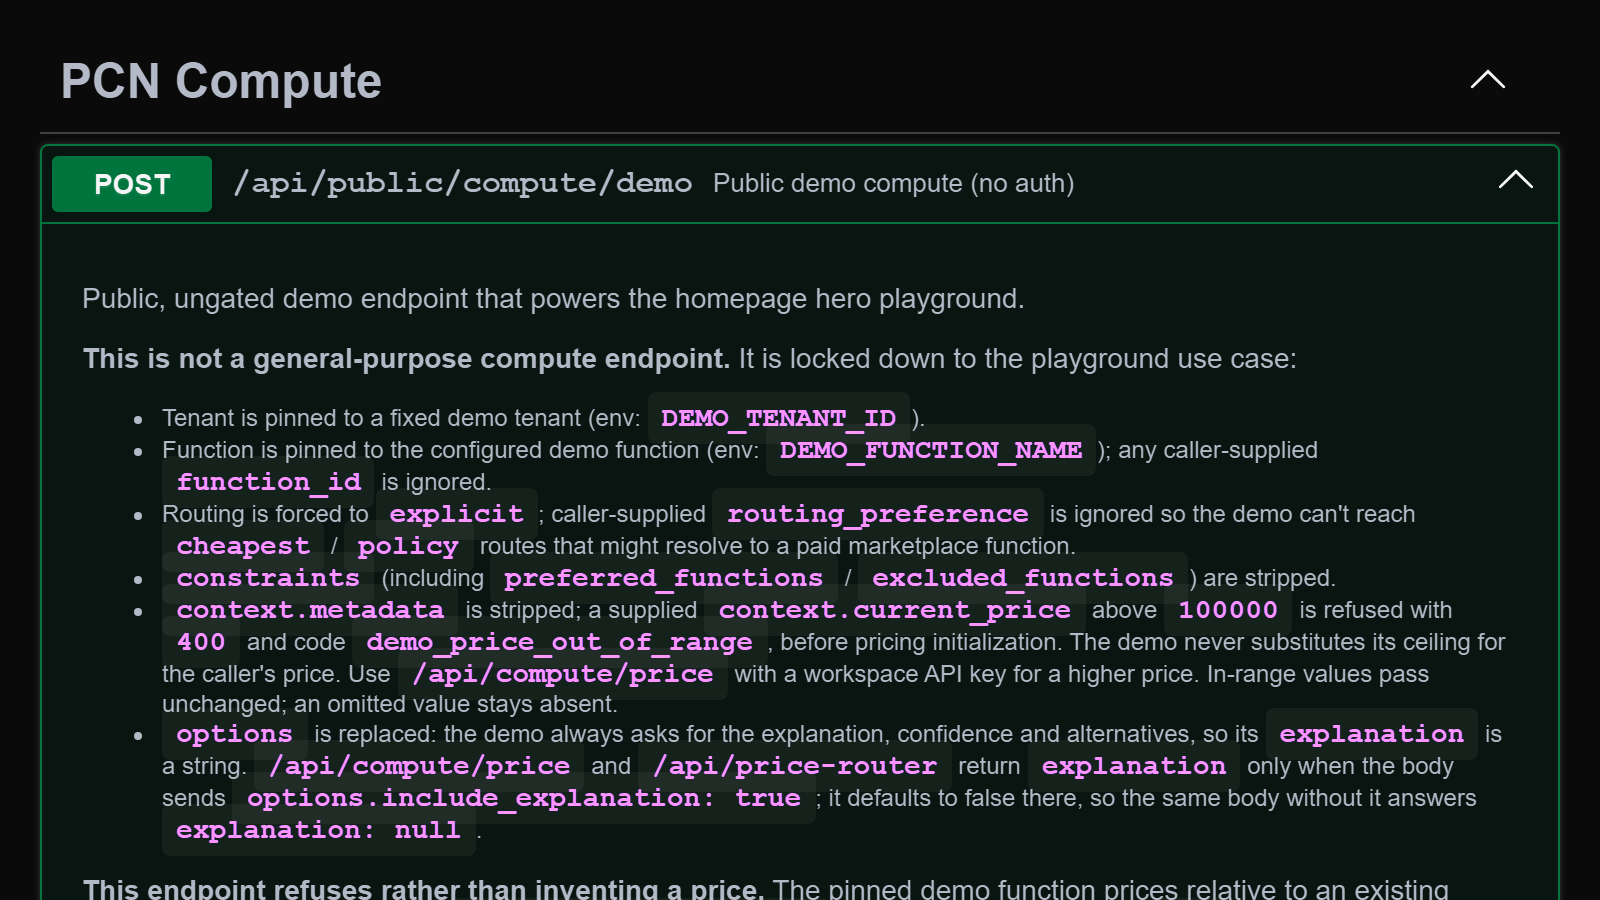This screenshot has width=1600, height=900.
Task: Click the routing_preference code snippet
Action: coord(877,514)
